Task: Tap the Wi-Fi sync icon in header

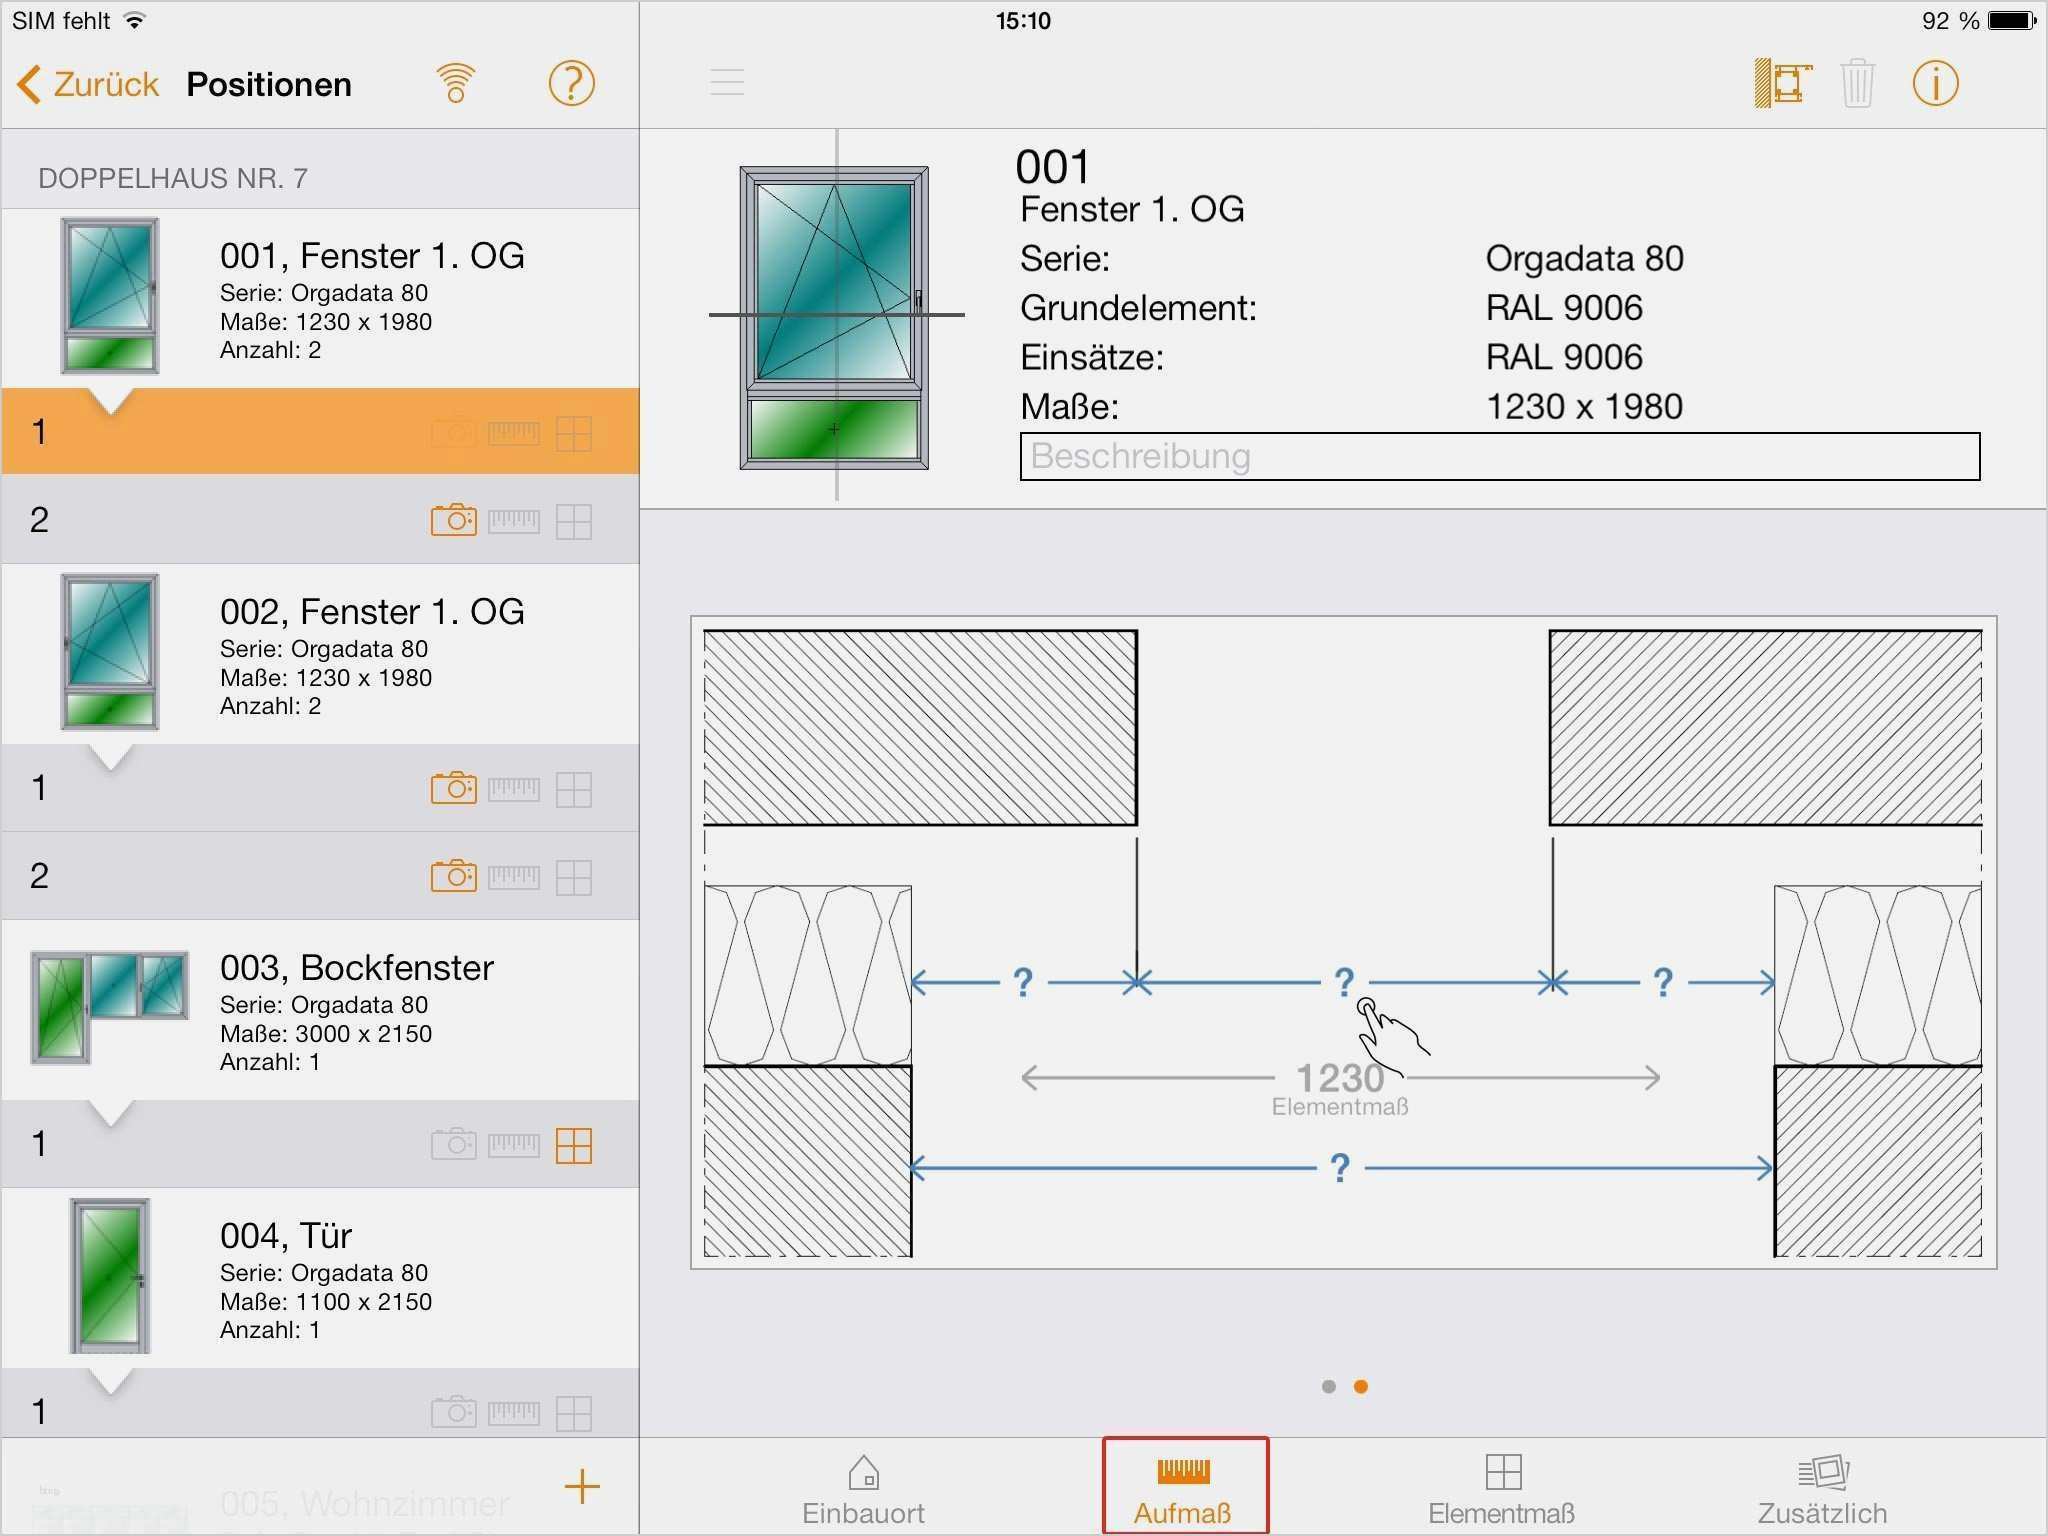Action: 455,83
